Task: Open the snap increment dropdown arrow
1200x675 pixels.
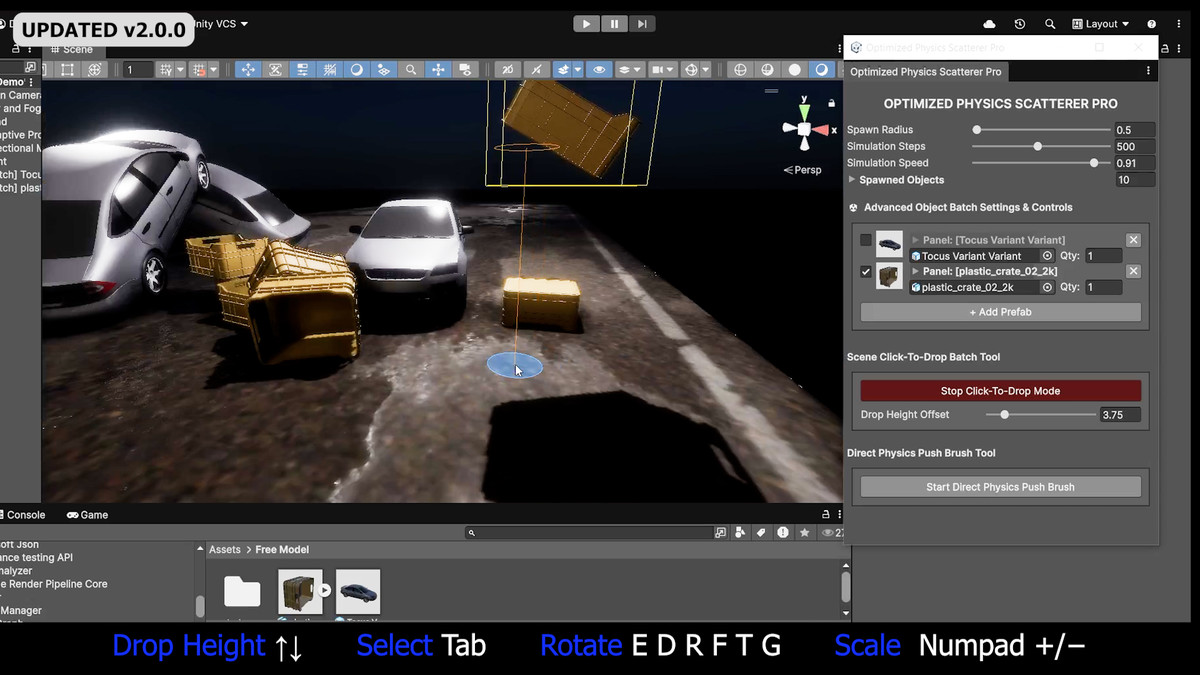Action: pos(214,70)
